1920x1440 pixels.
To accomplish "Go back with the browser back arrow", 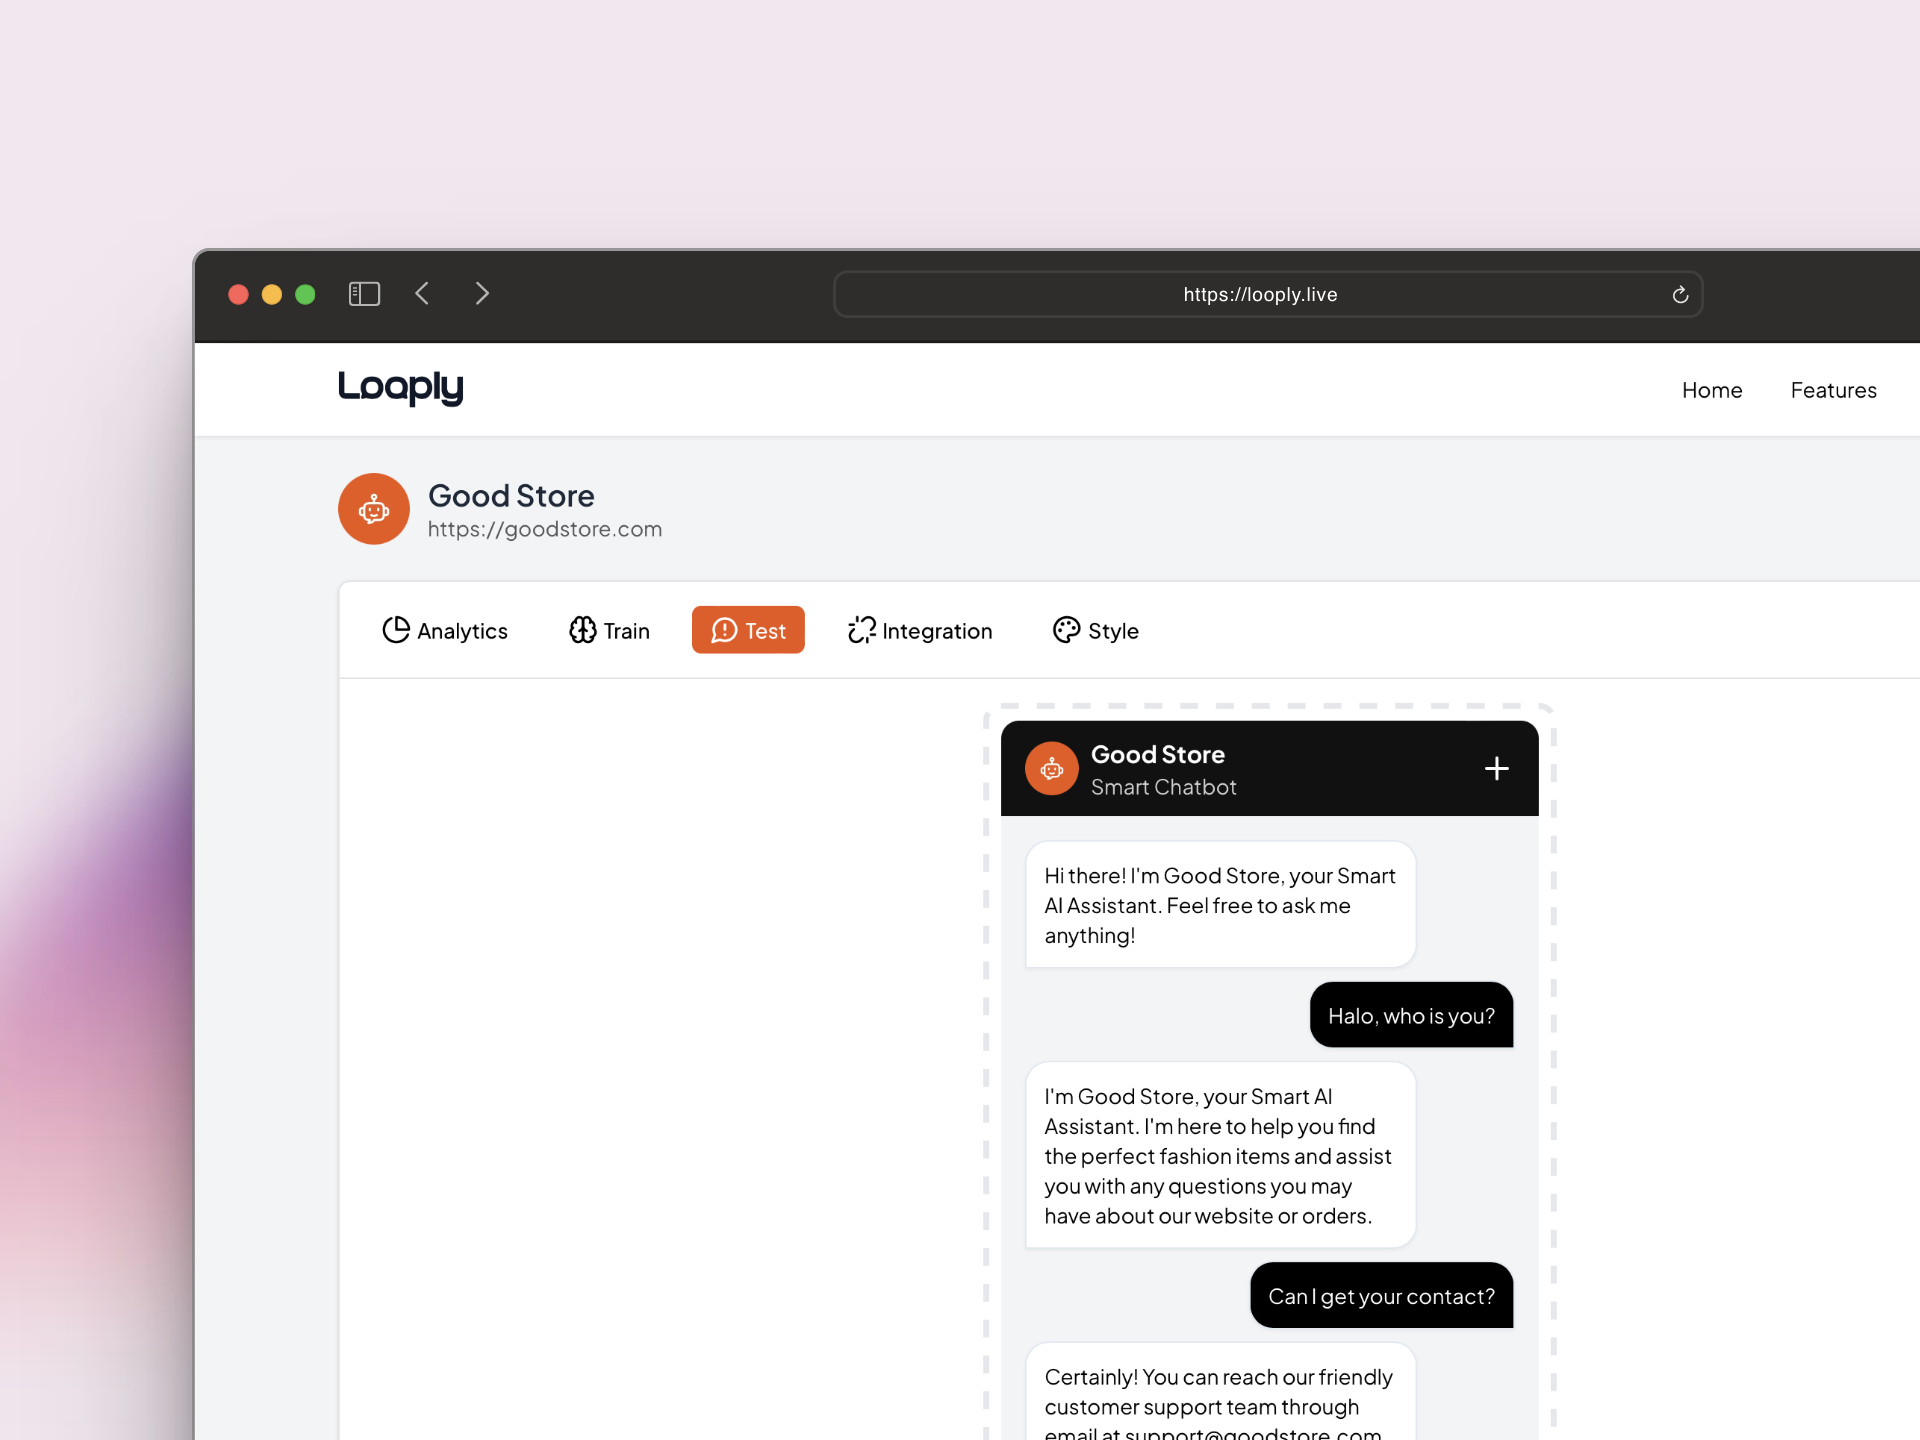I will [x=423, y=294].
